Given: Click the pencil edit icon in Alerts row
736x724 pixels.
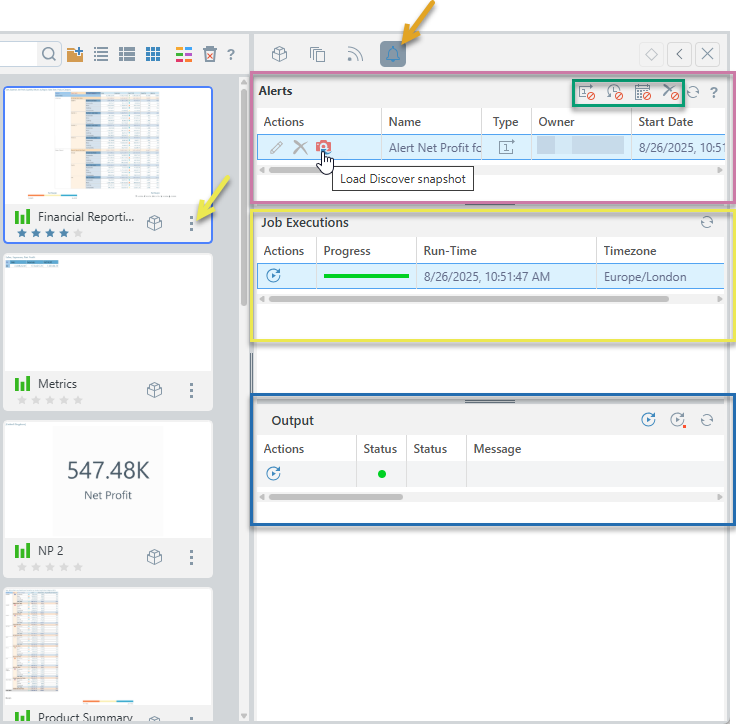Looking at the screenshot, I should 277,148.
